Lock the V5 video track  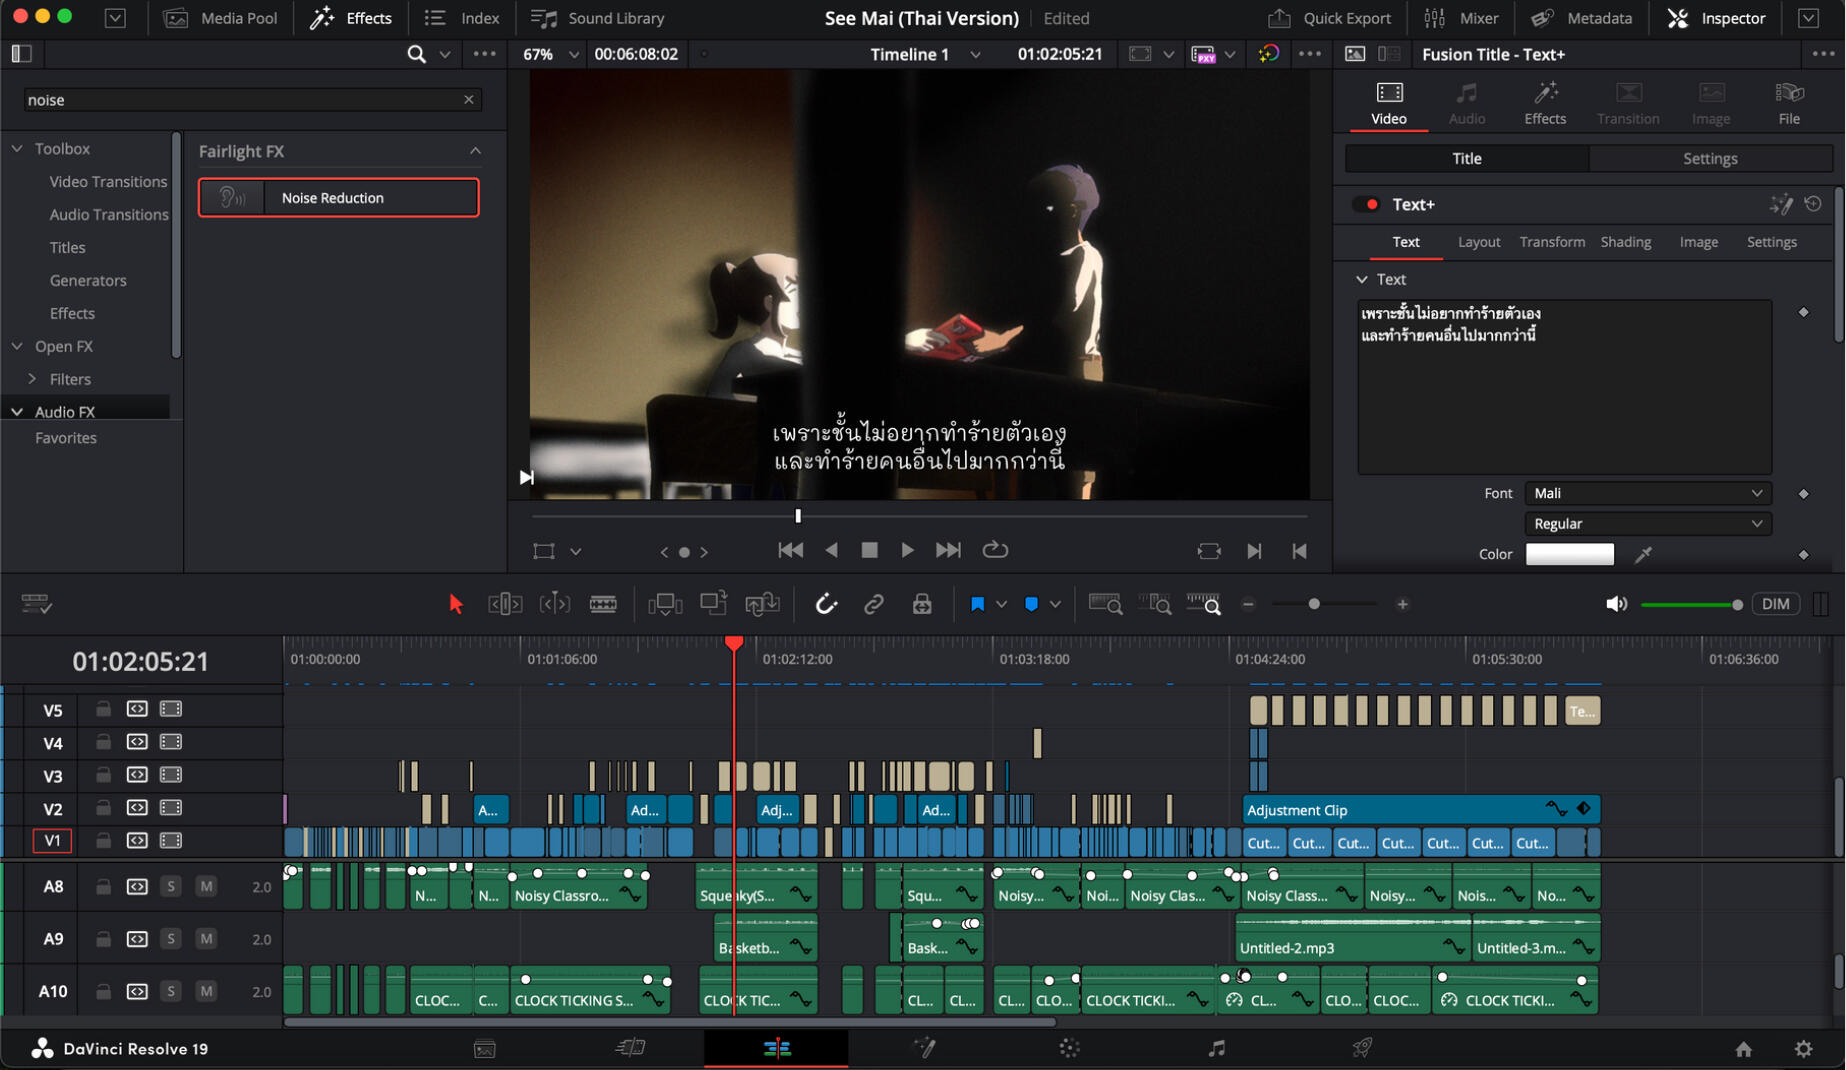click(x=103, y=709)
